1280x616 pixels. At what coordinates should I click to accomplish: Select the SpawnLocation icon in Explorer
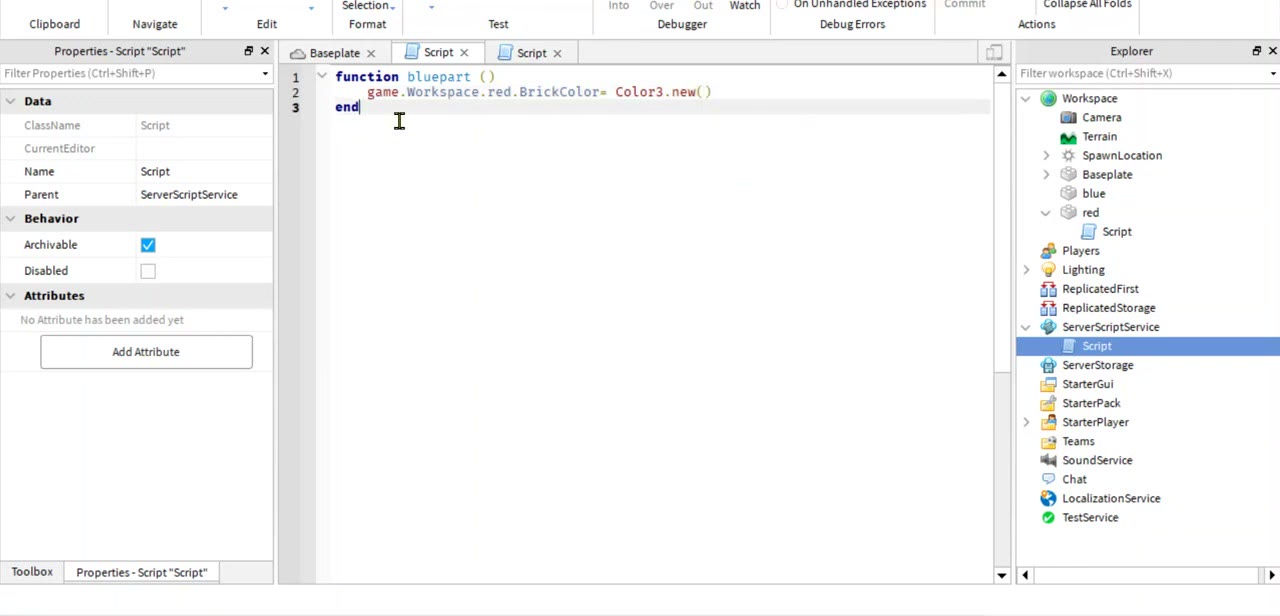coord(1068,156)
